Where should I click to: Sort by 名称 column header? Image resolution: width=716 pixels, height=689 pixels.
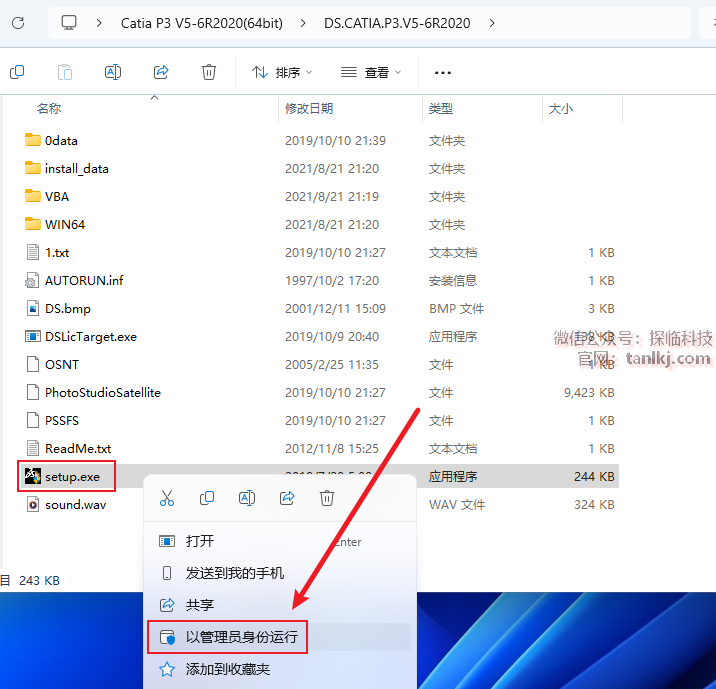[x=49, y=109]
